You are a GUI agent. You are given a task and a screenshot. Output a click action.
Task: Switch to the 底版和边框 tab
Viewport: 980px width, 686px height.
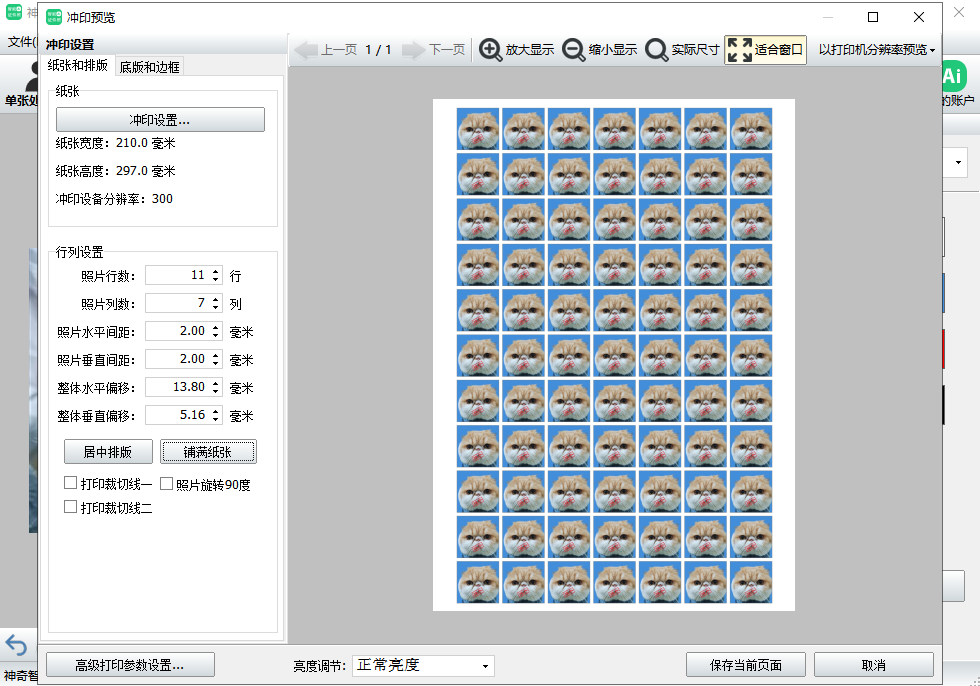[x=150, y=67]
